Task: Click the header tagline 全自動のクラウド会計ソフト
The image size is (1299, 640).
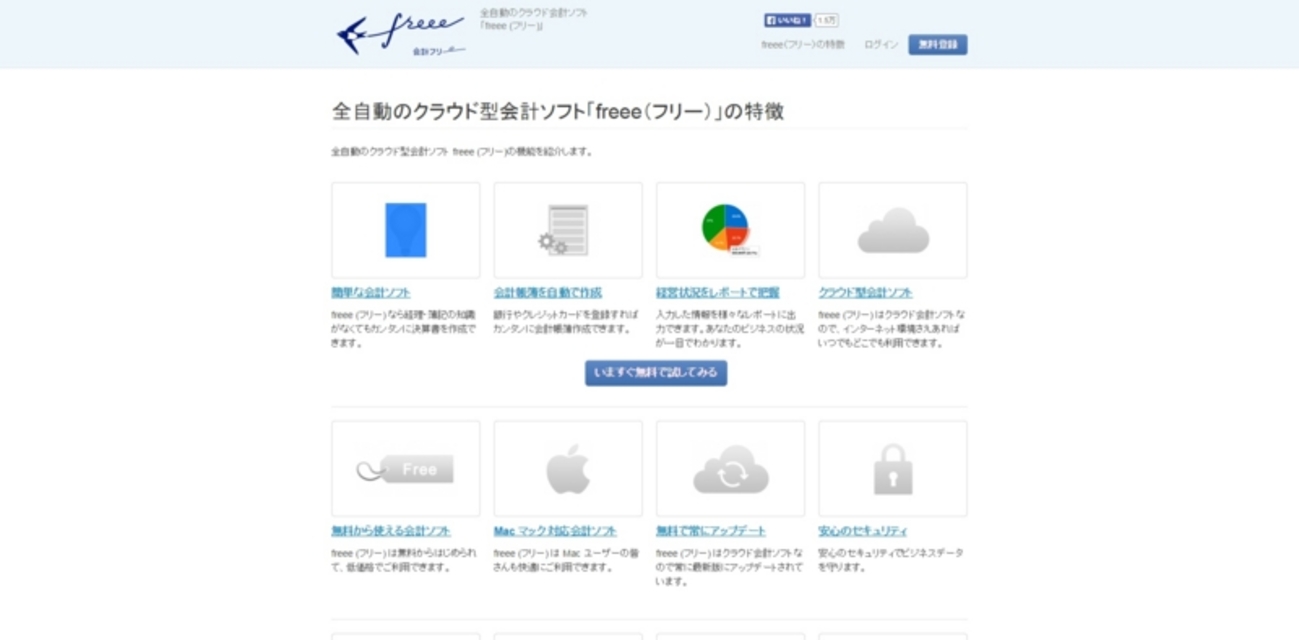Action: pos(533,19)
